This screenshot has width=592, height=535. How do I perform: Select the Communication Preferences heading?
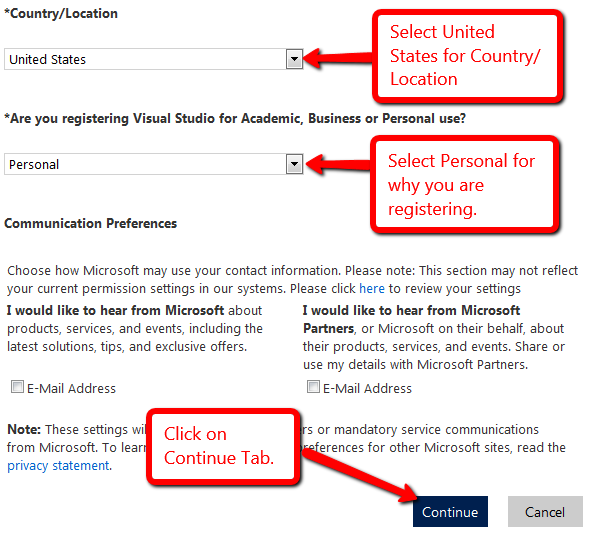coord(91,224)
